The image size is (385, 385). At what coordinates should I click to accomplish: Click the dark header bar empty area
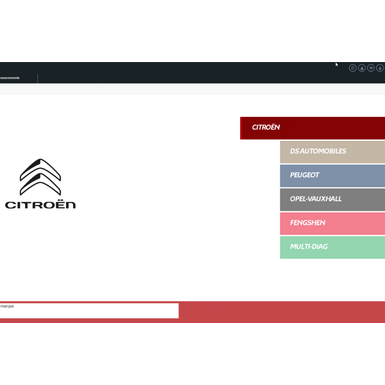(187, 72)
